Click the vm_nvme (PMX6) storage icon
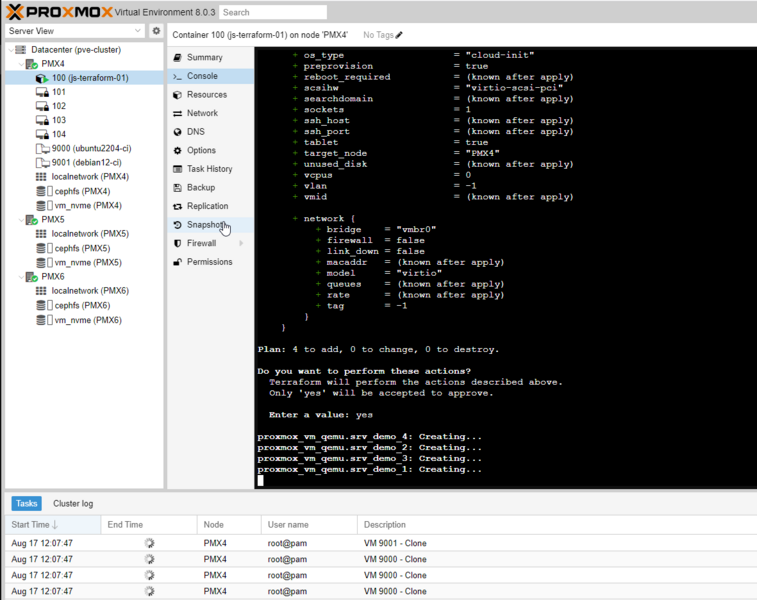This screenshot has width=757, height=600. [x=44, y=320]
